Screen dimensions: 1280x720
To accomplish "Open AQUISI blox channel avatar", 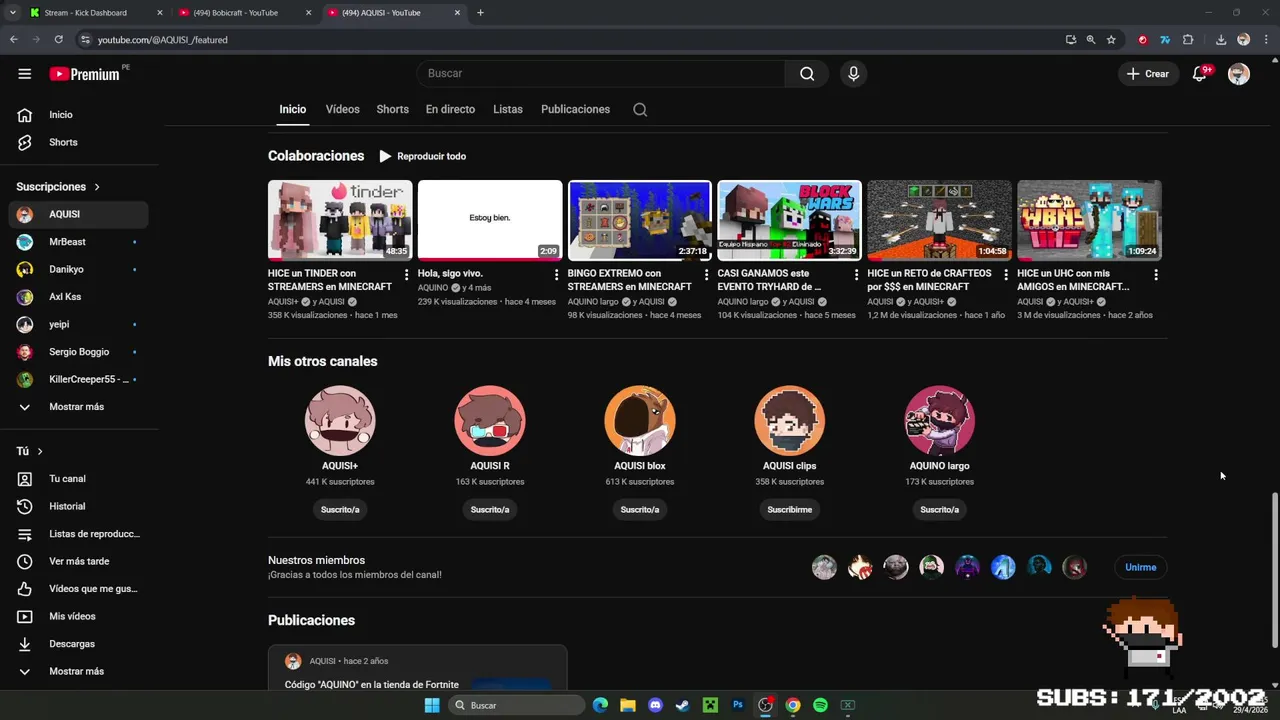I will (x=640, y=420).
